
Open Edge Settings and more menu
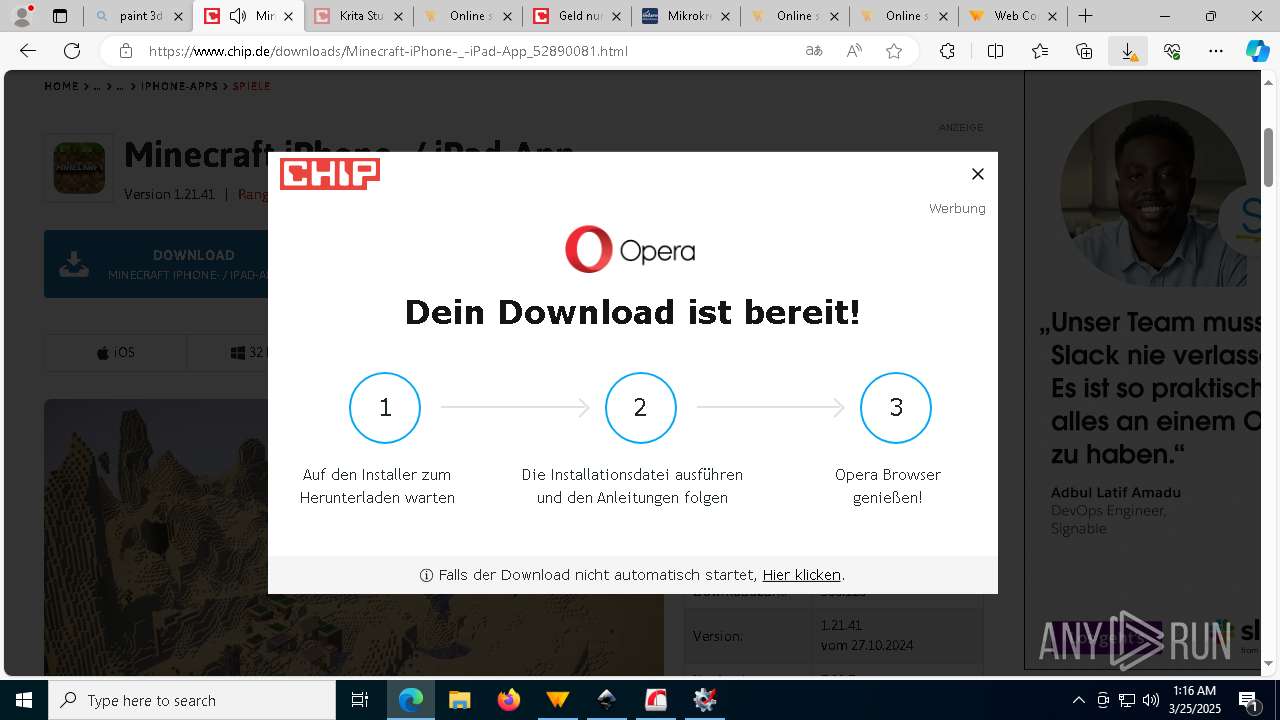1216,51
